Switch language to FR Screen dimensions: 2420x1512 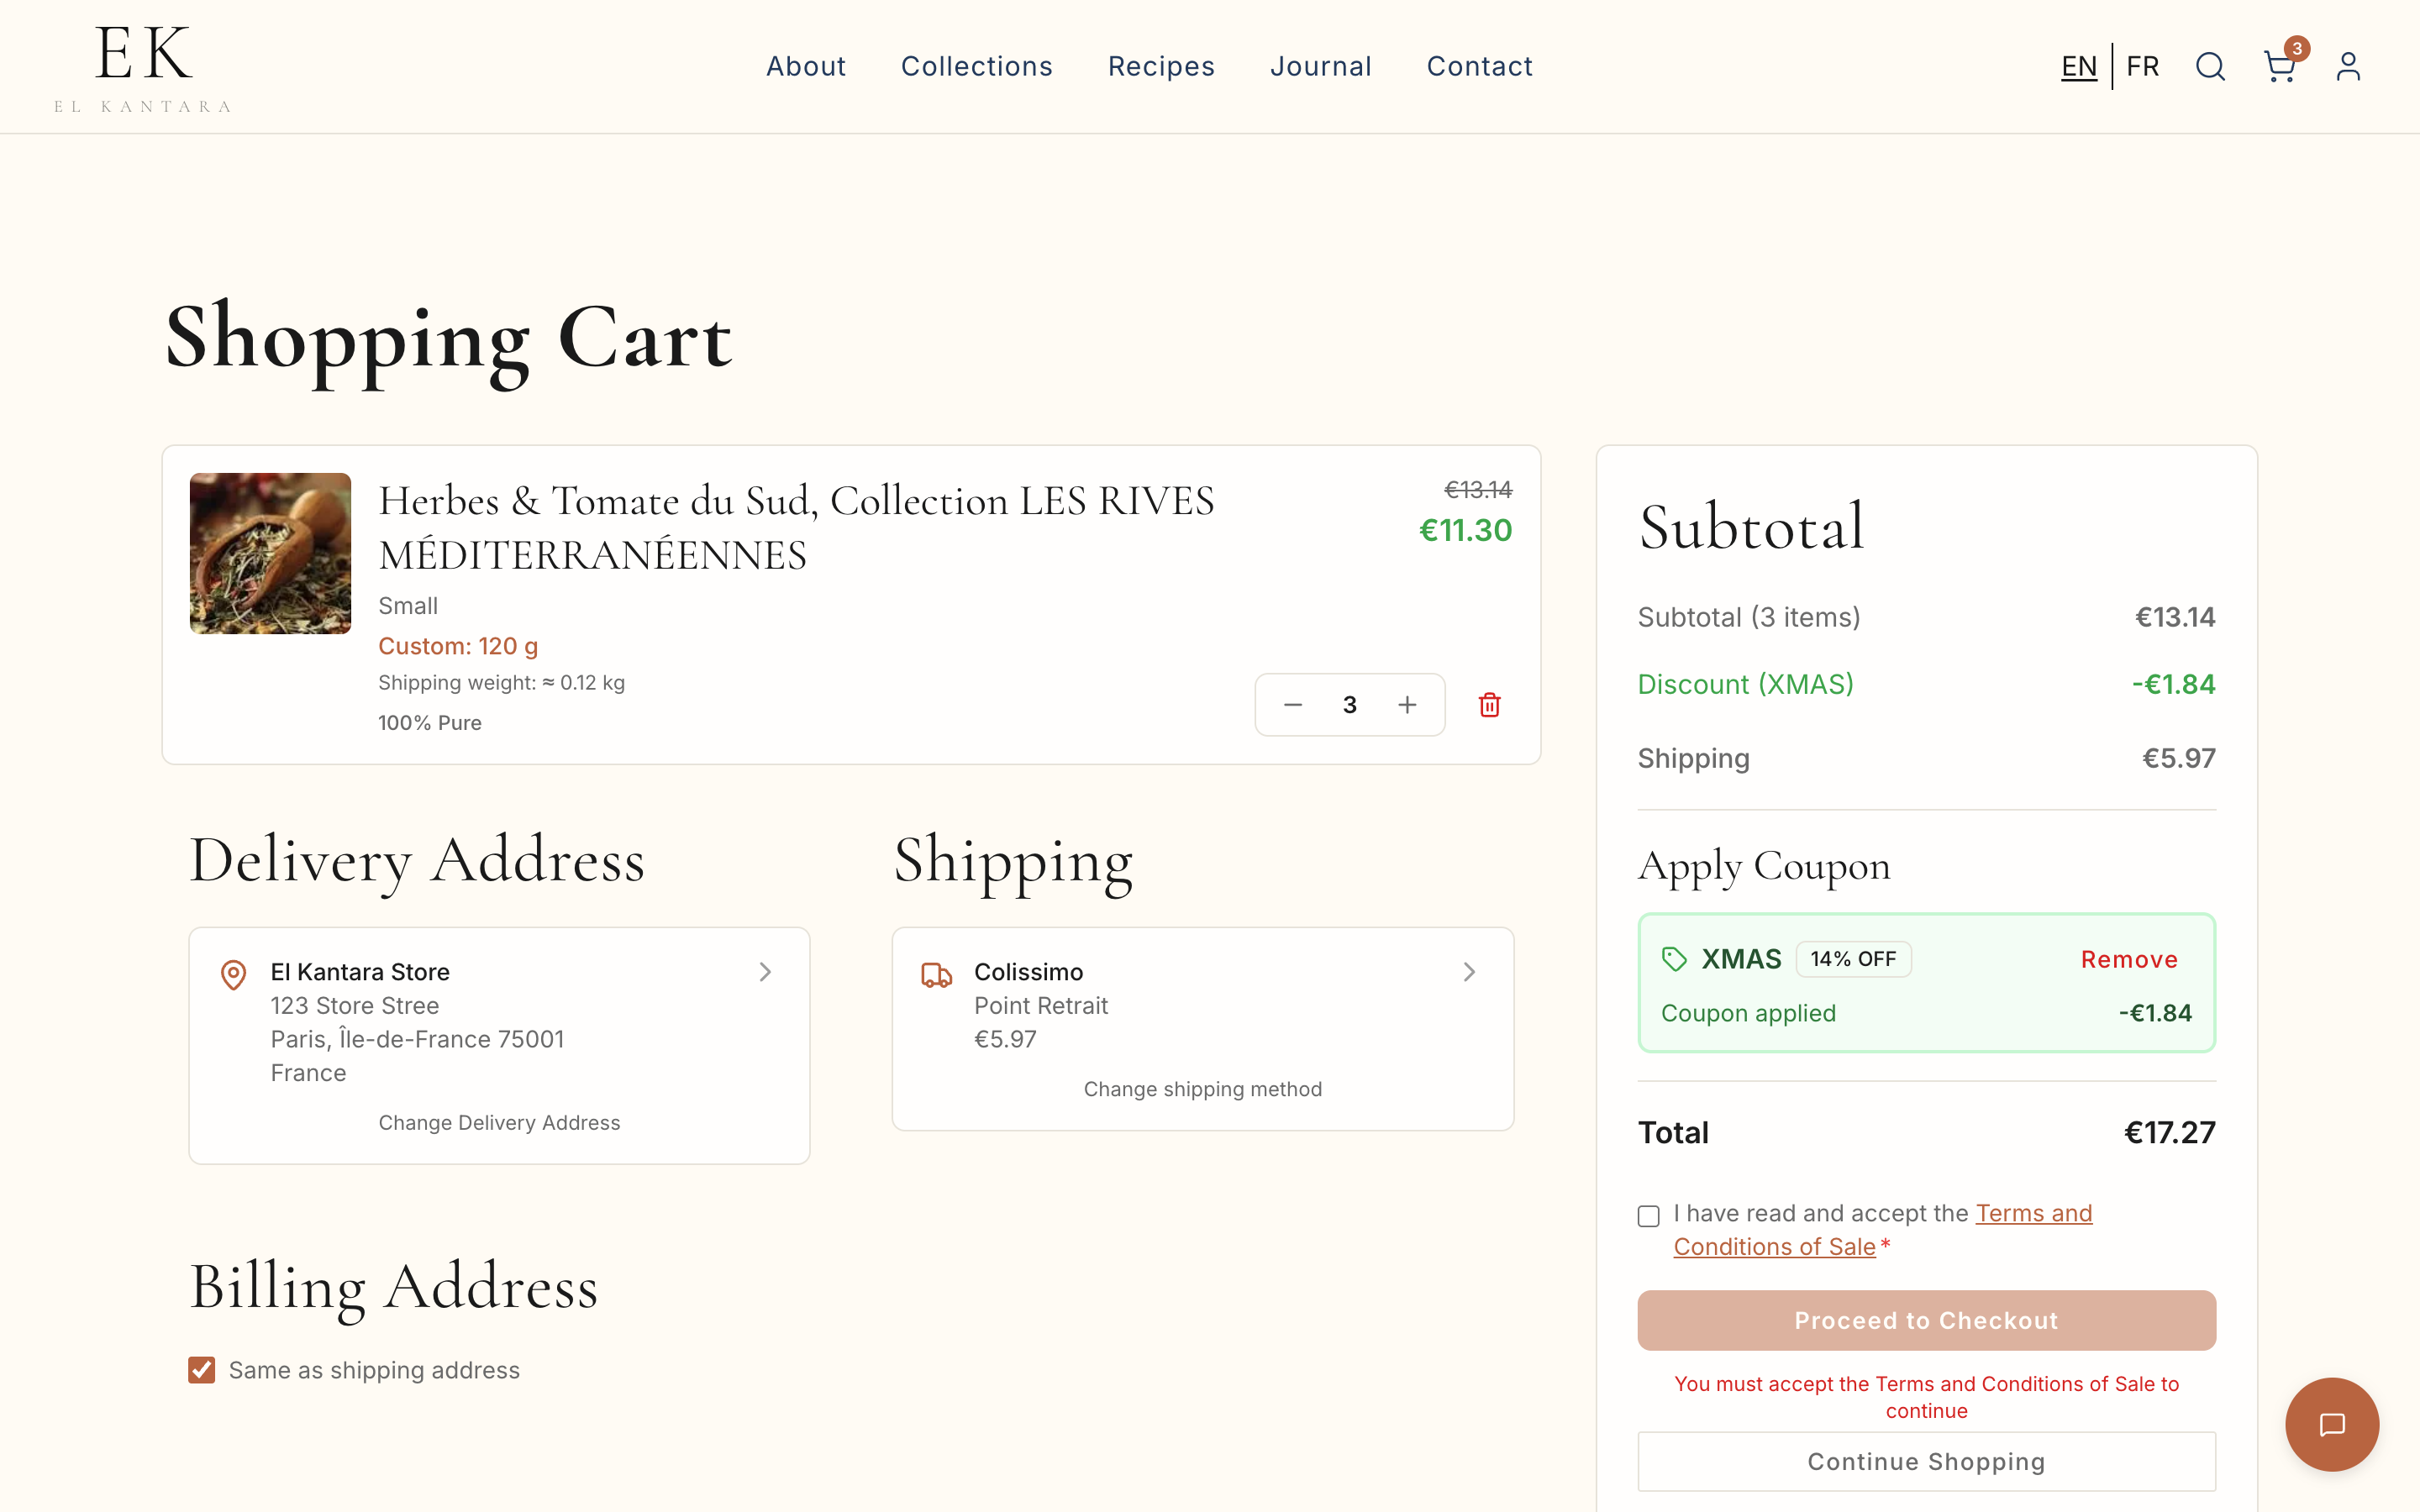click(x=2142, y=67)
